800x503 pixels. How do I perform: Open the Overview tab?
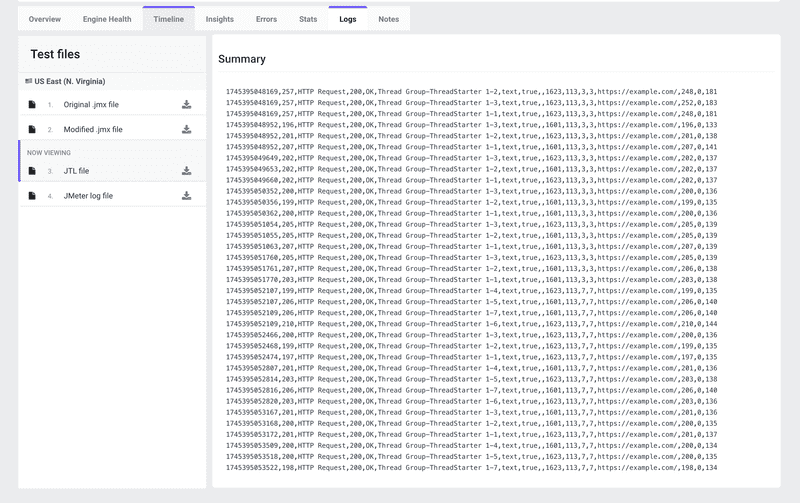44,19
